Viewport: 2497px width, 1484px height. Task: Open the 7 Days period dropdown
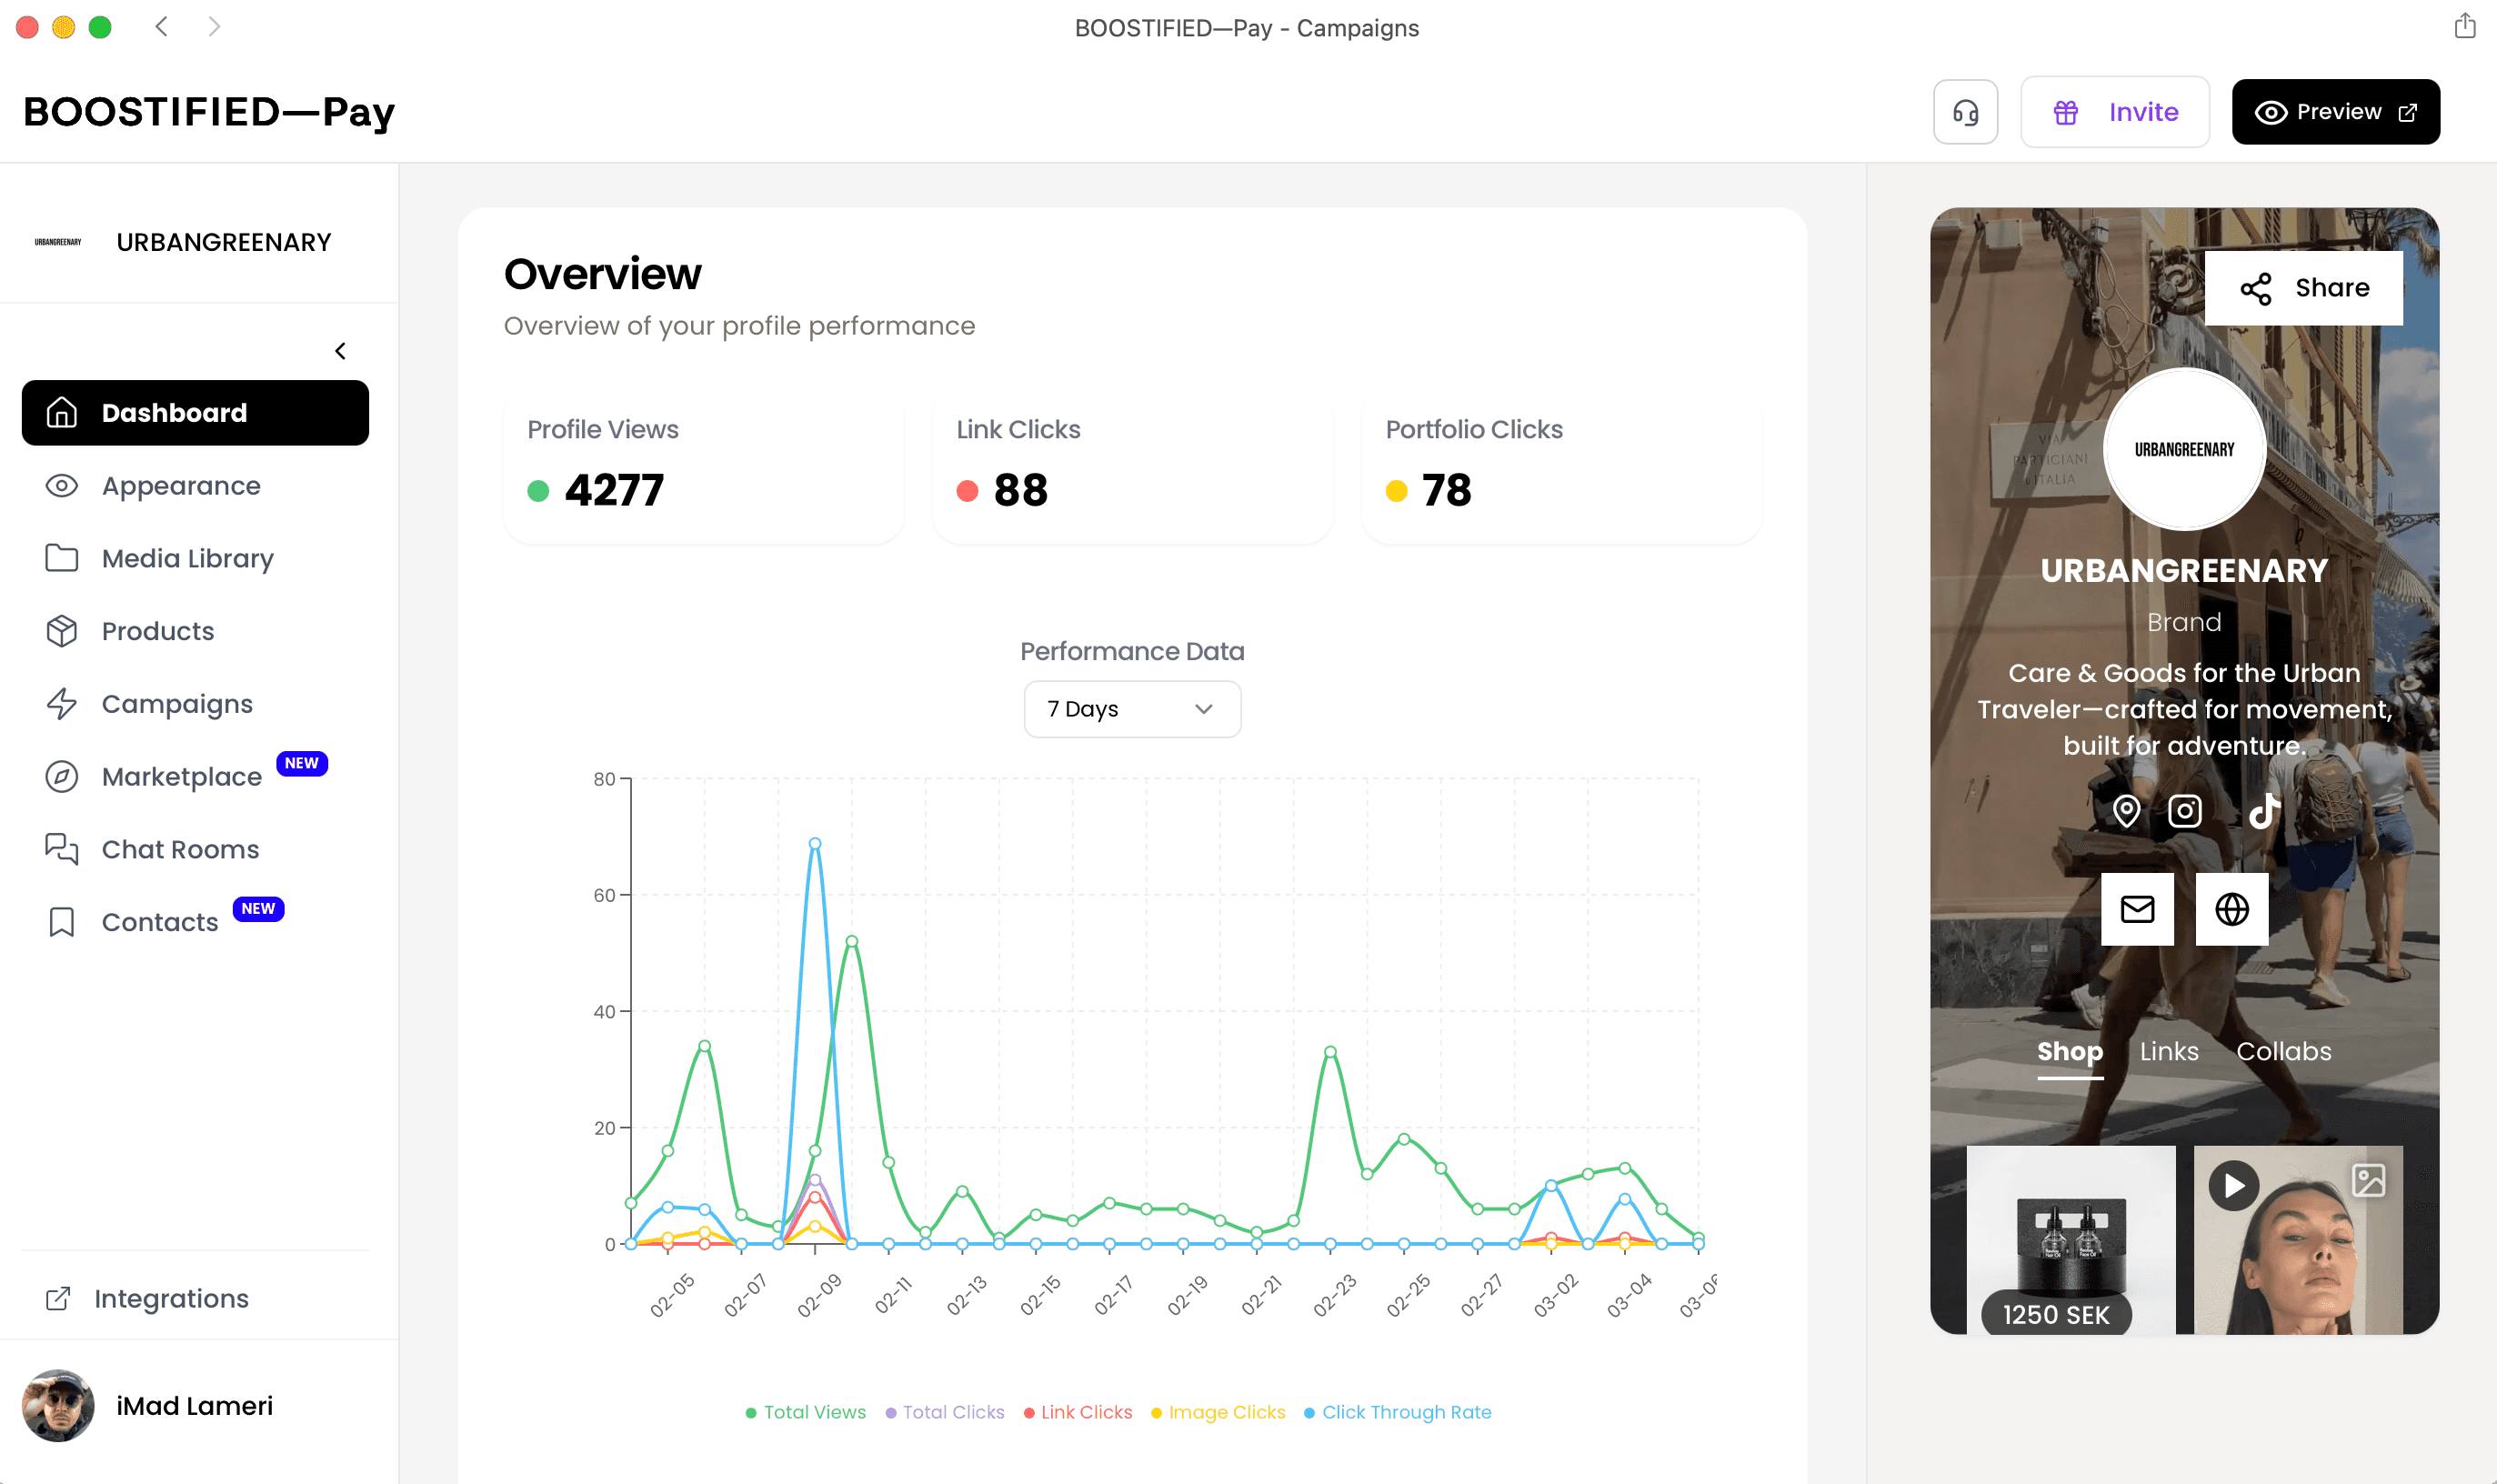coord(1132,709)
